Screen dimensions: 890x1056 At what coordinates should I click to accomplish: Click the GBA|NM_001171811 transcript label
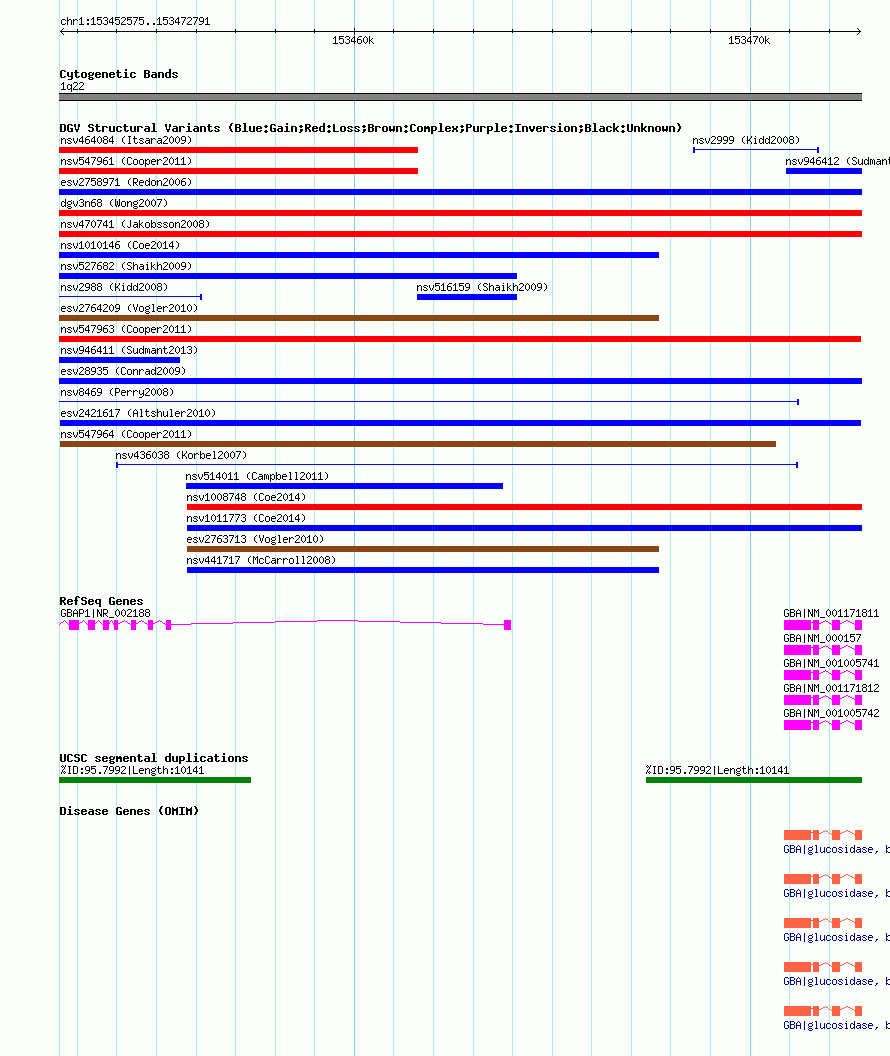click(x=831, y=614)
